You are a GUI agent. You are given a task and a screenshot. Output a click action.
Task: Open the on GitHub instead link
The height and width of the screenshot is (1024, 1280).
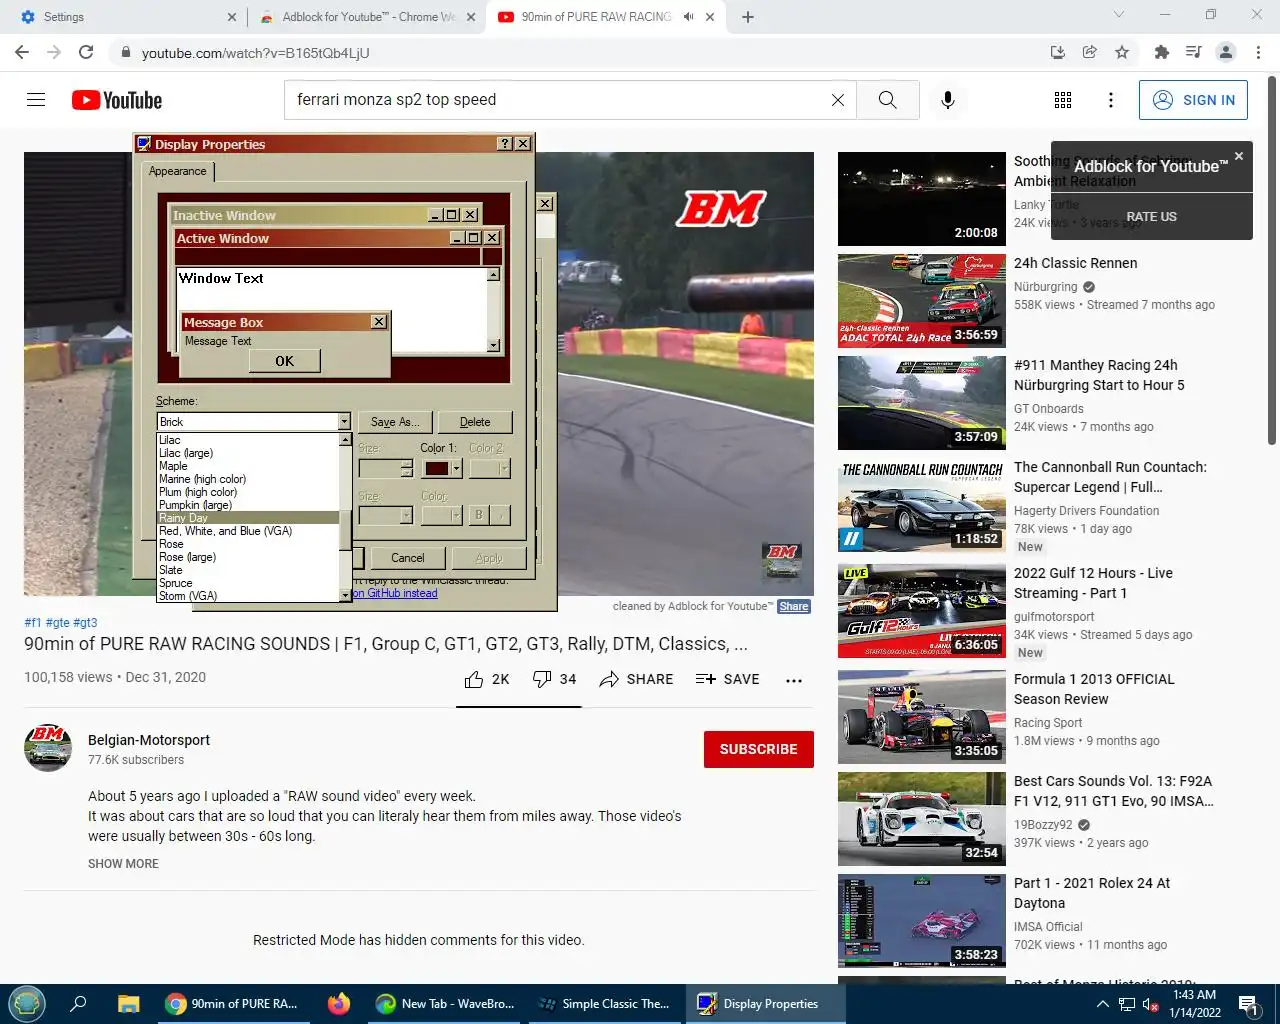(x=395, y=593)
